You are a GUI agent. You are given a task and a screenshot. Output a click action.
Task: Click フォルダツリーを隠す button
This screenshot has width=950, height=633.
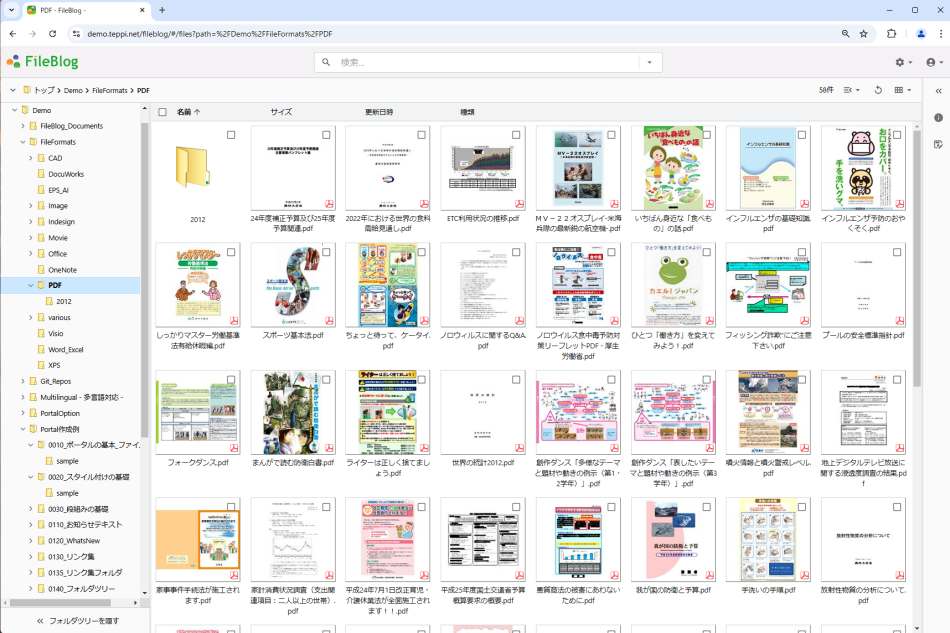[x=78, y=621]
